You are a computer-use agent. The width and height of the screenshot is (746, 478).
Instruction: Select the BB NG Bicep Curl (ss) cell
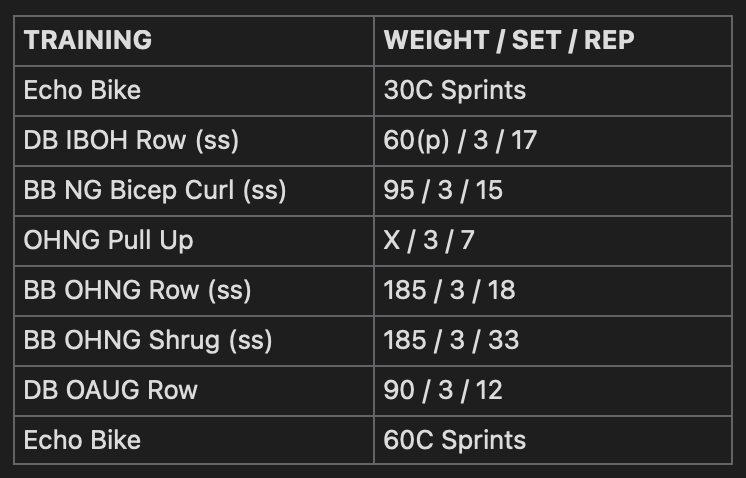pyautogui.click(x=194, y=191)
